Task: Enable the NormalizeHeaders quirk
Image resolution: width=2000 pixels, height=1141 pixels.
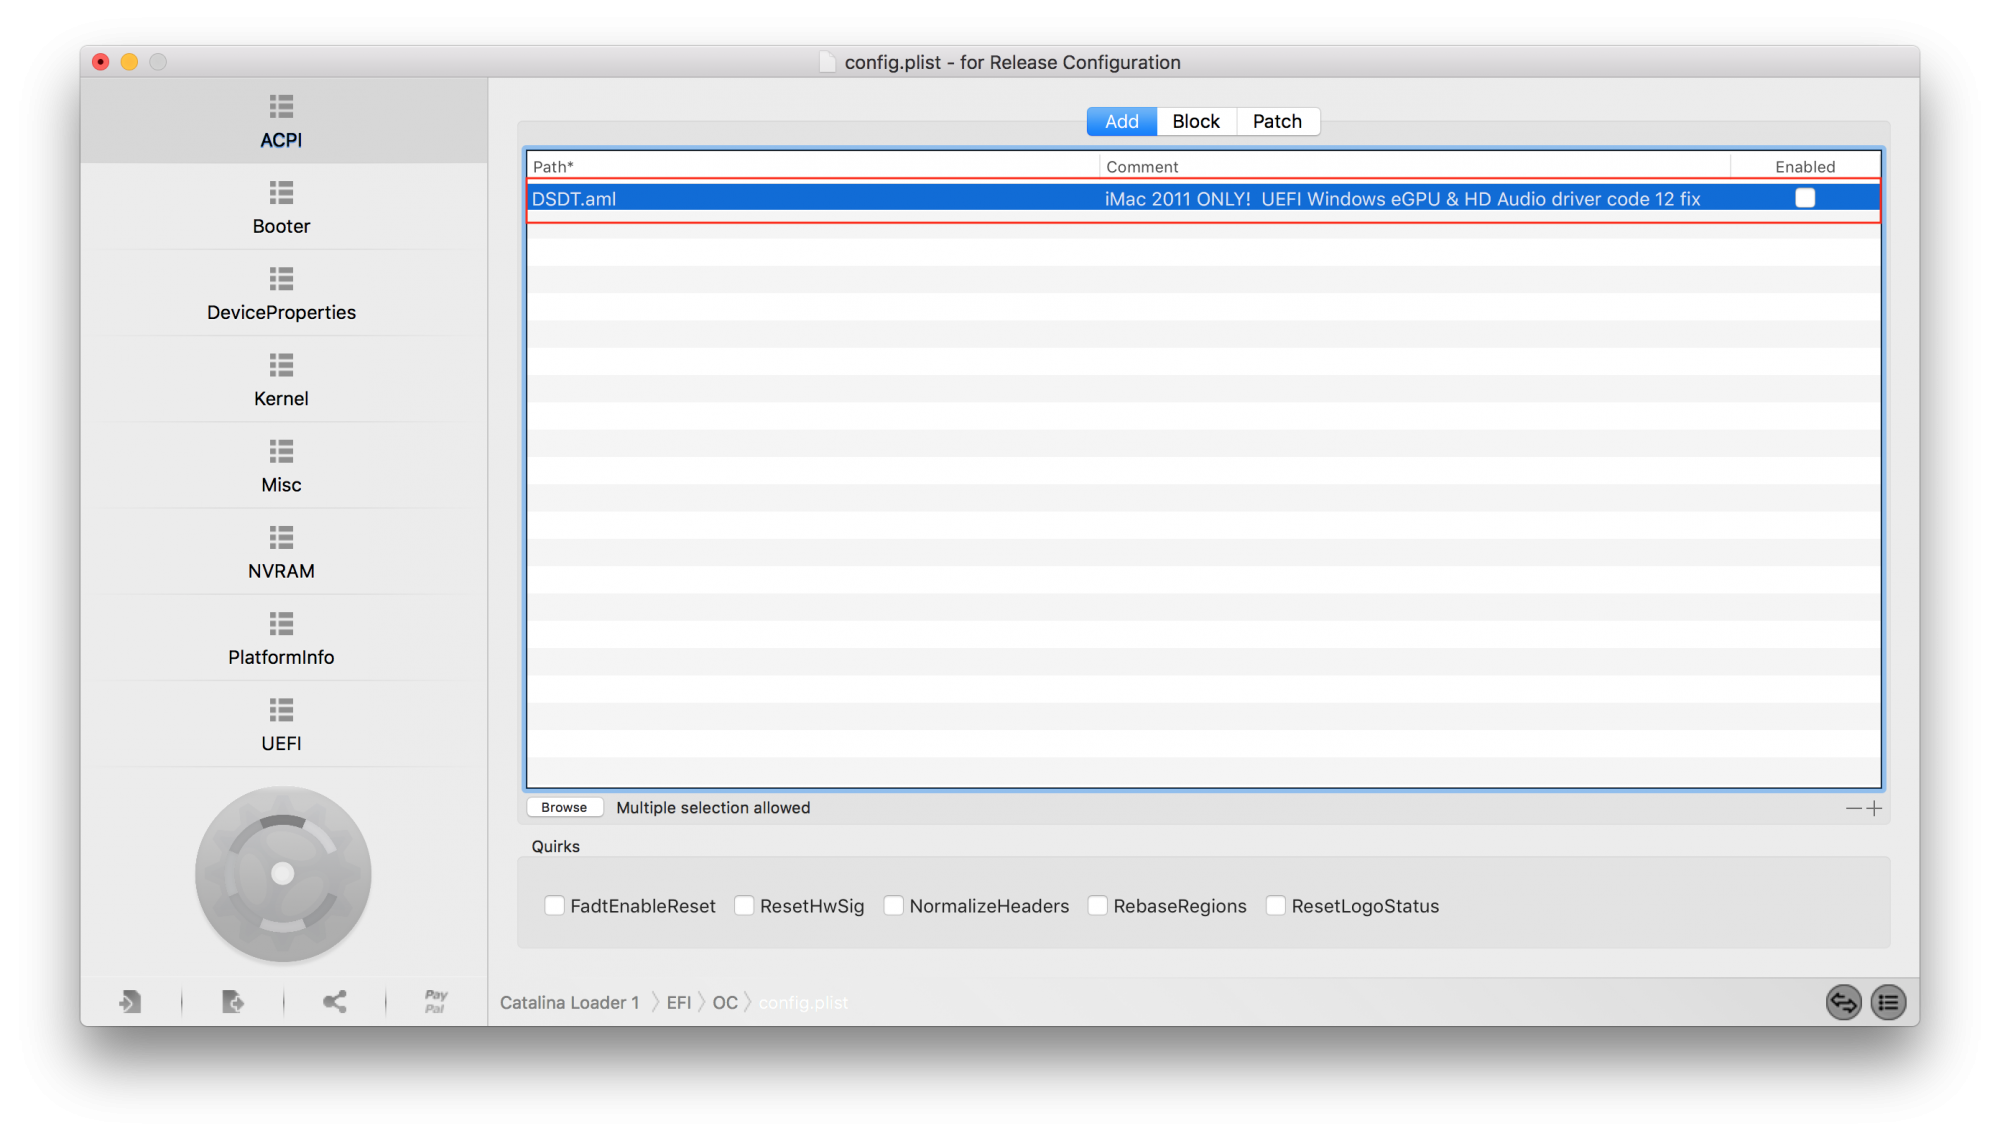Action: click(893, 905)
